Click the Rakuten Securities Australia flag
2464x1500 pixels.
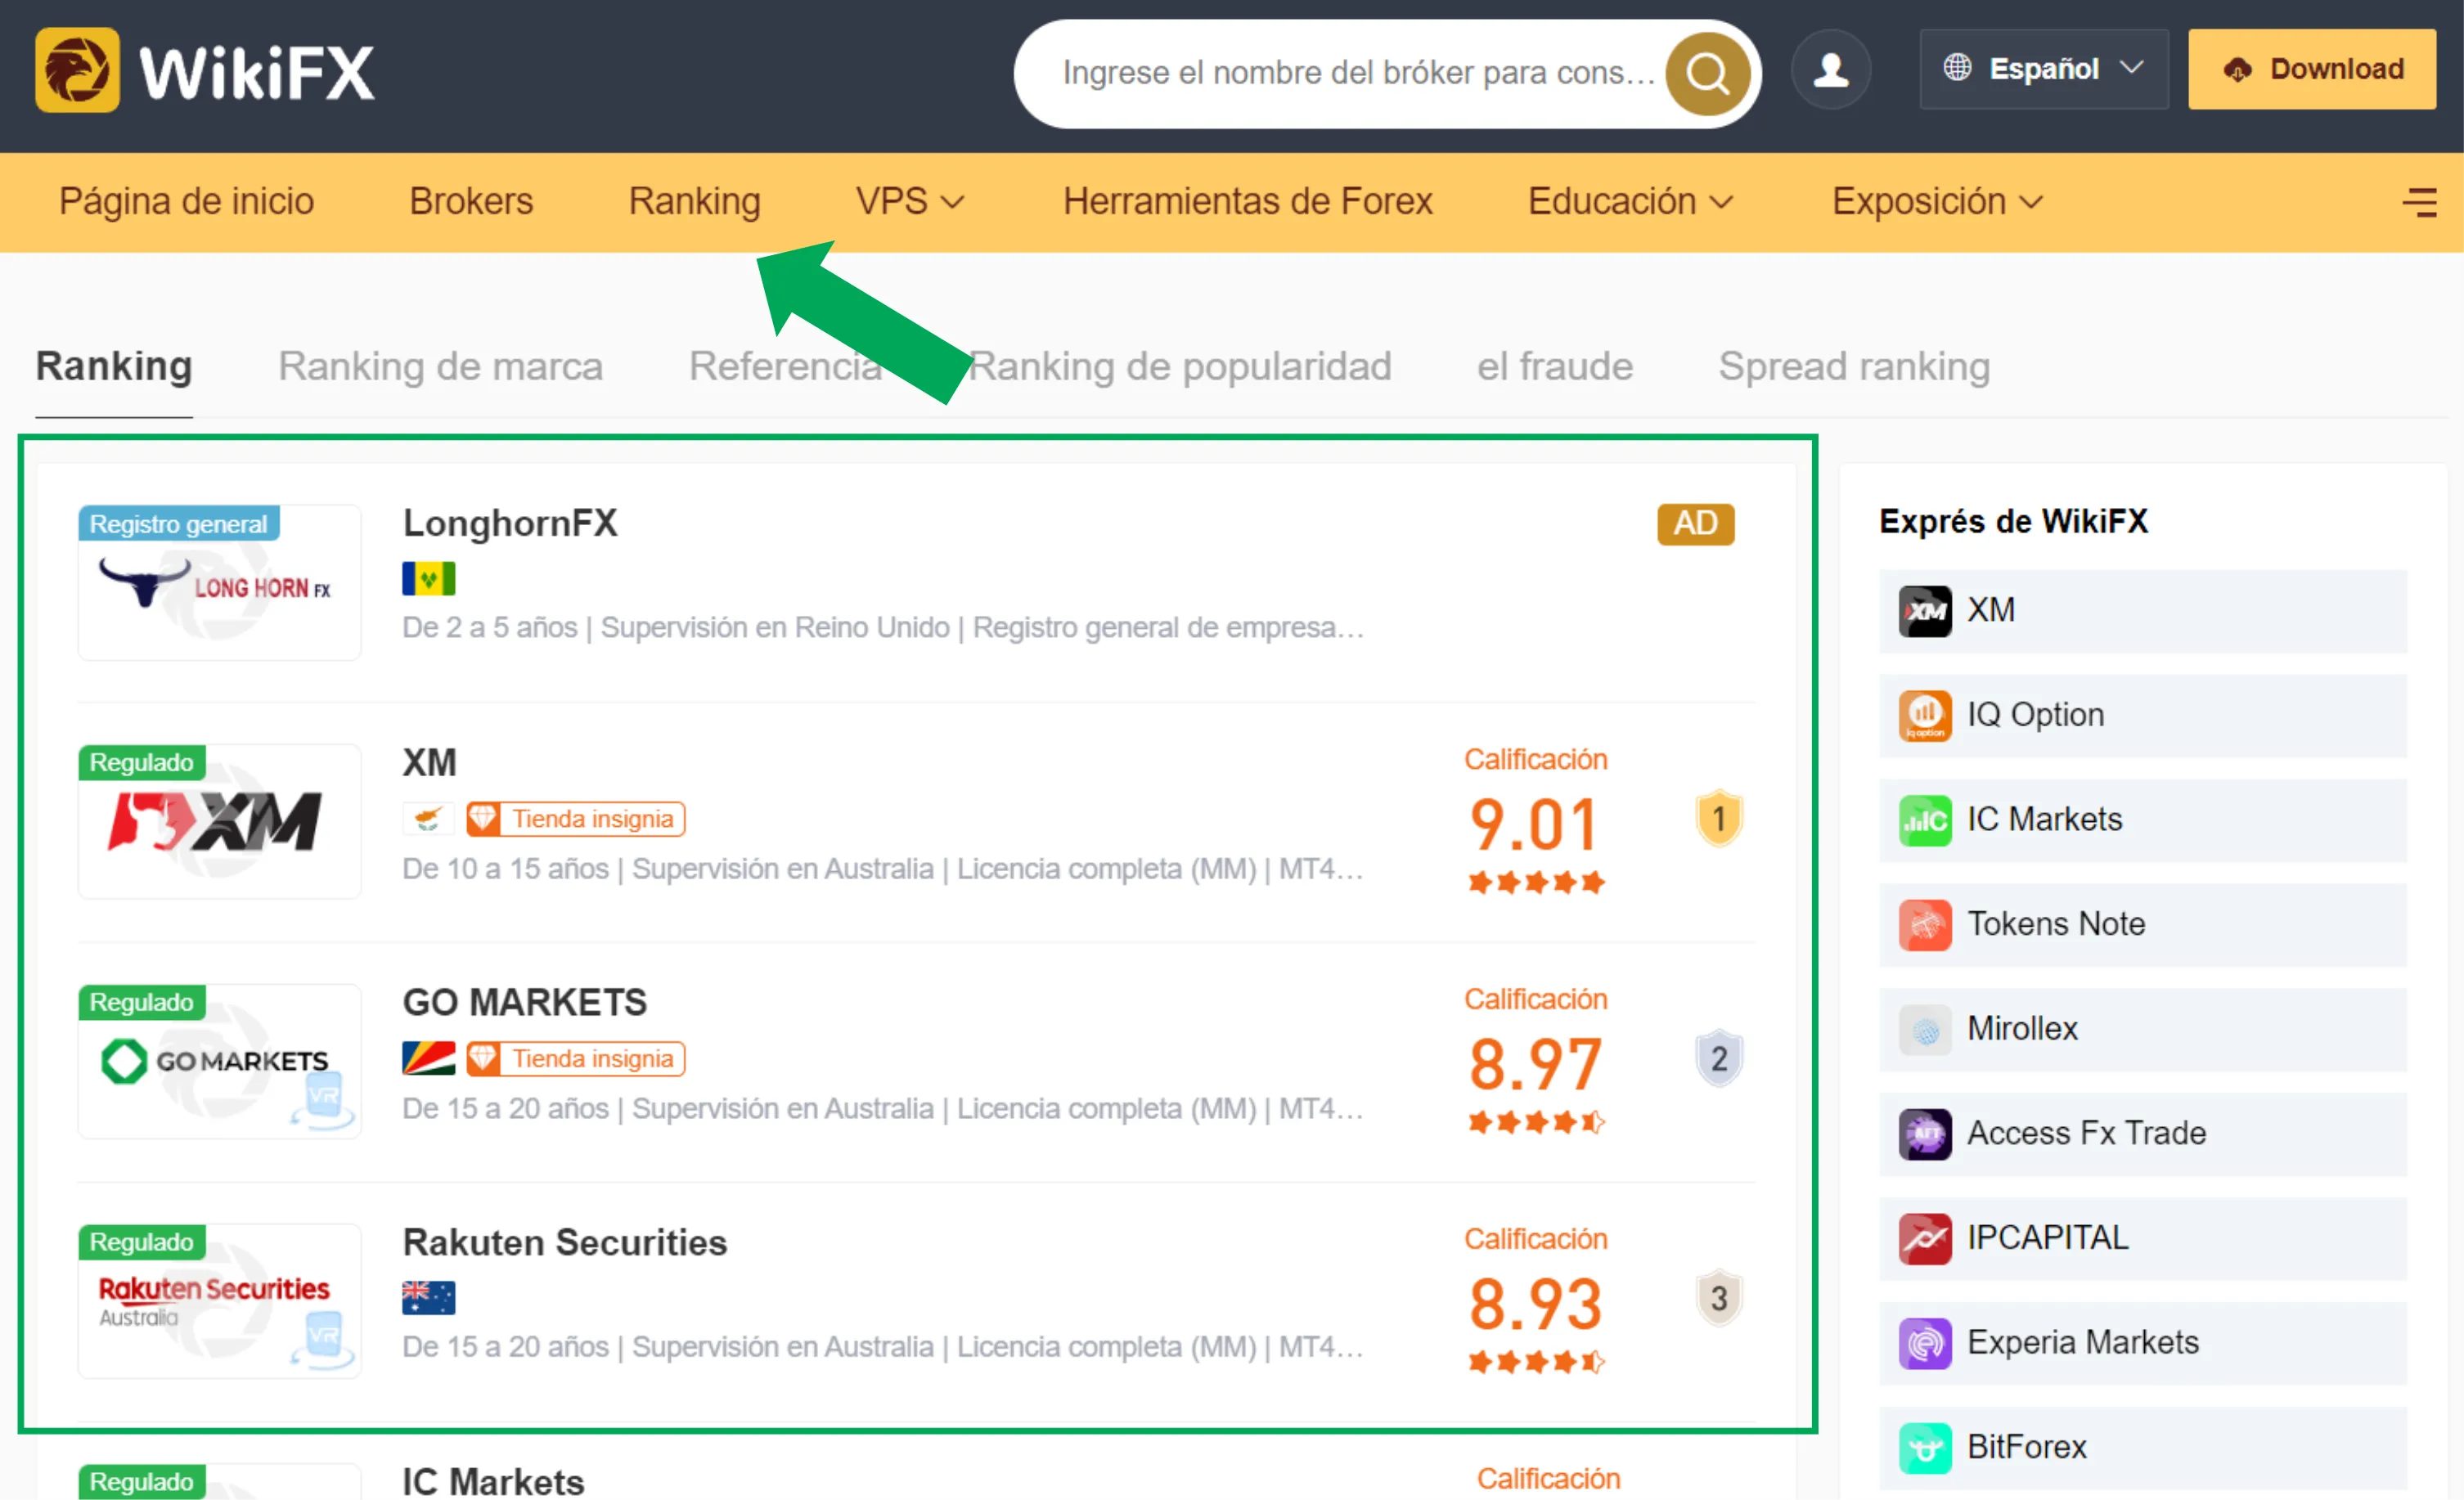tap(428, 1298)
